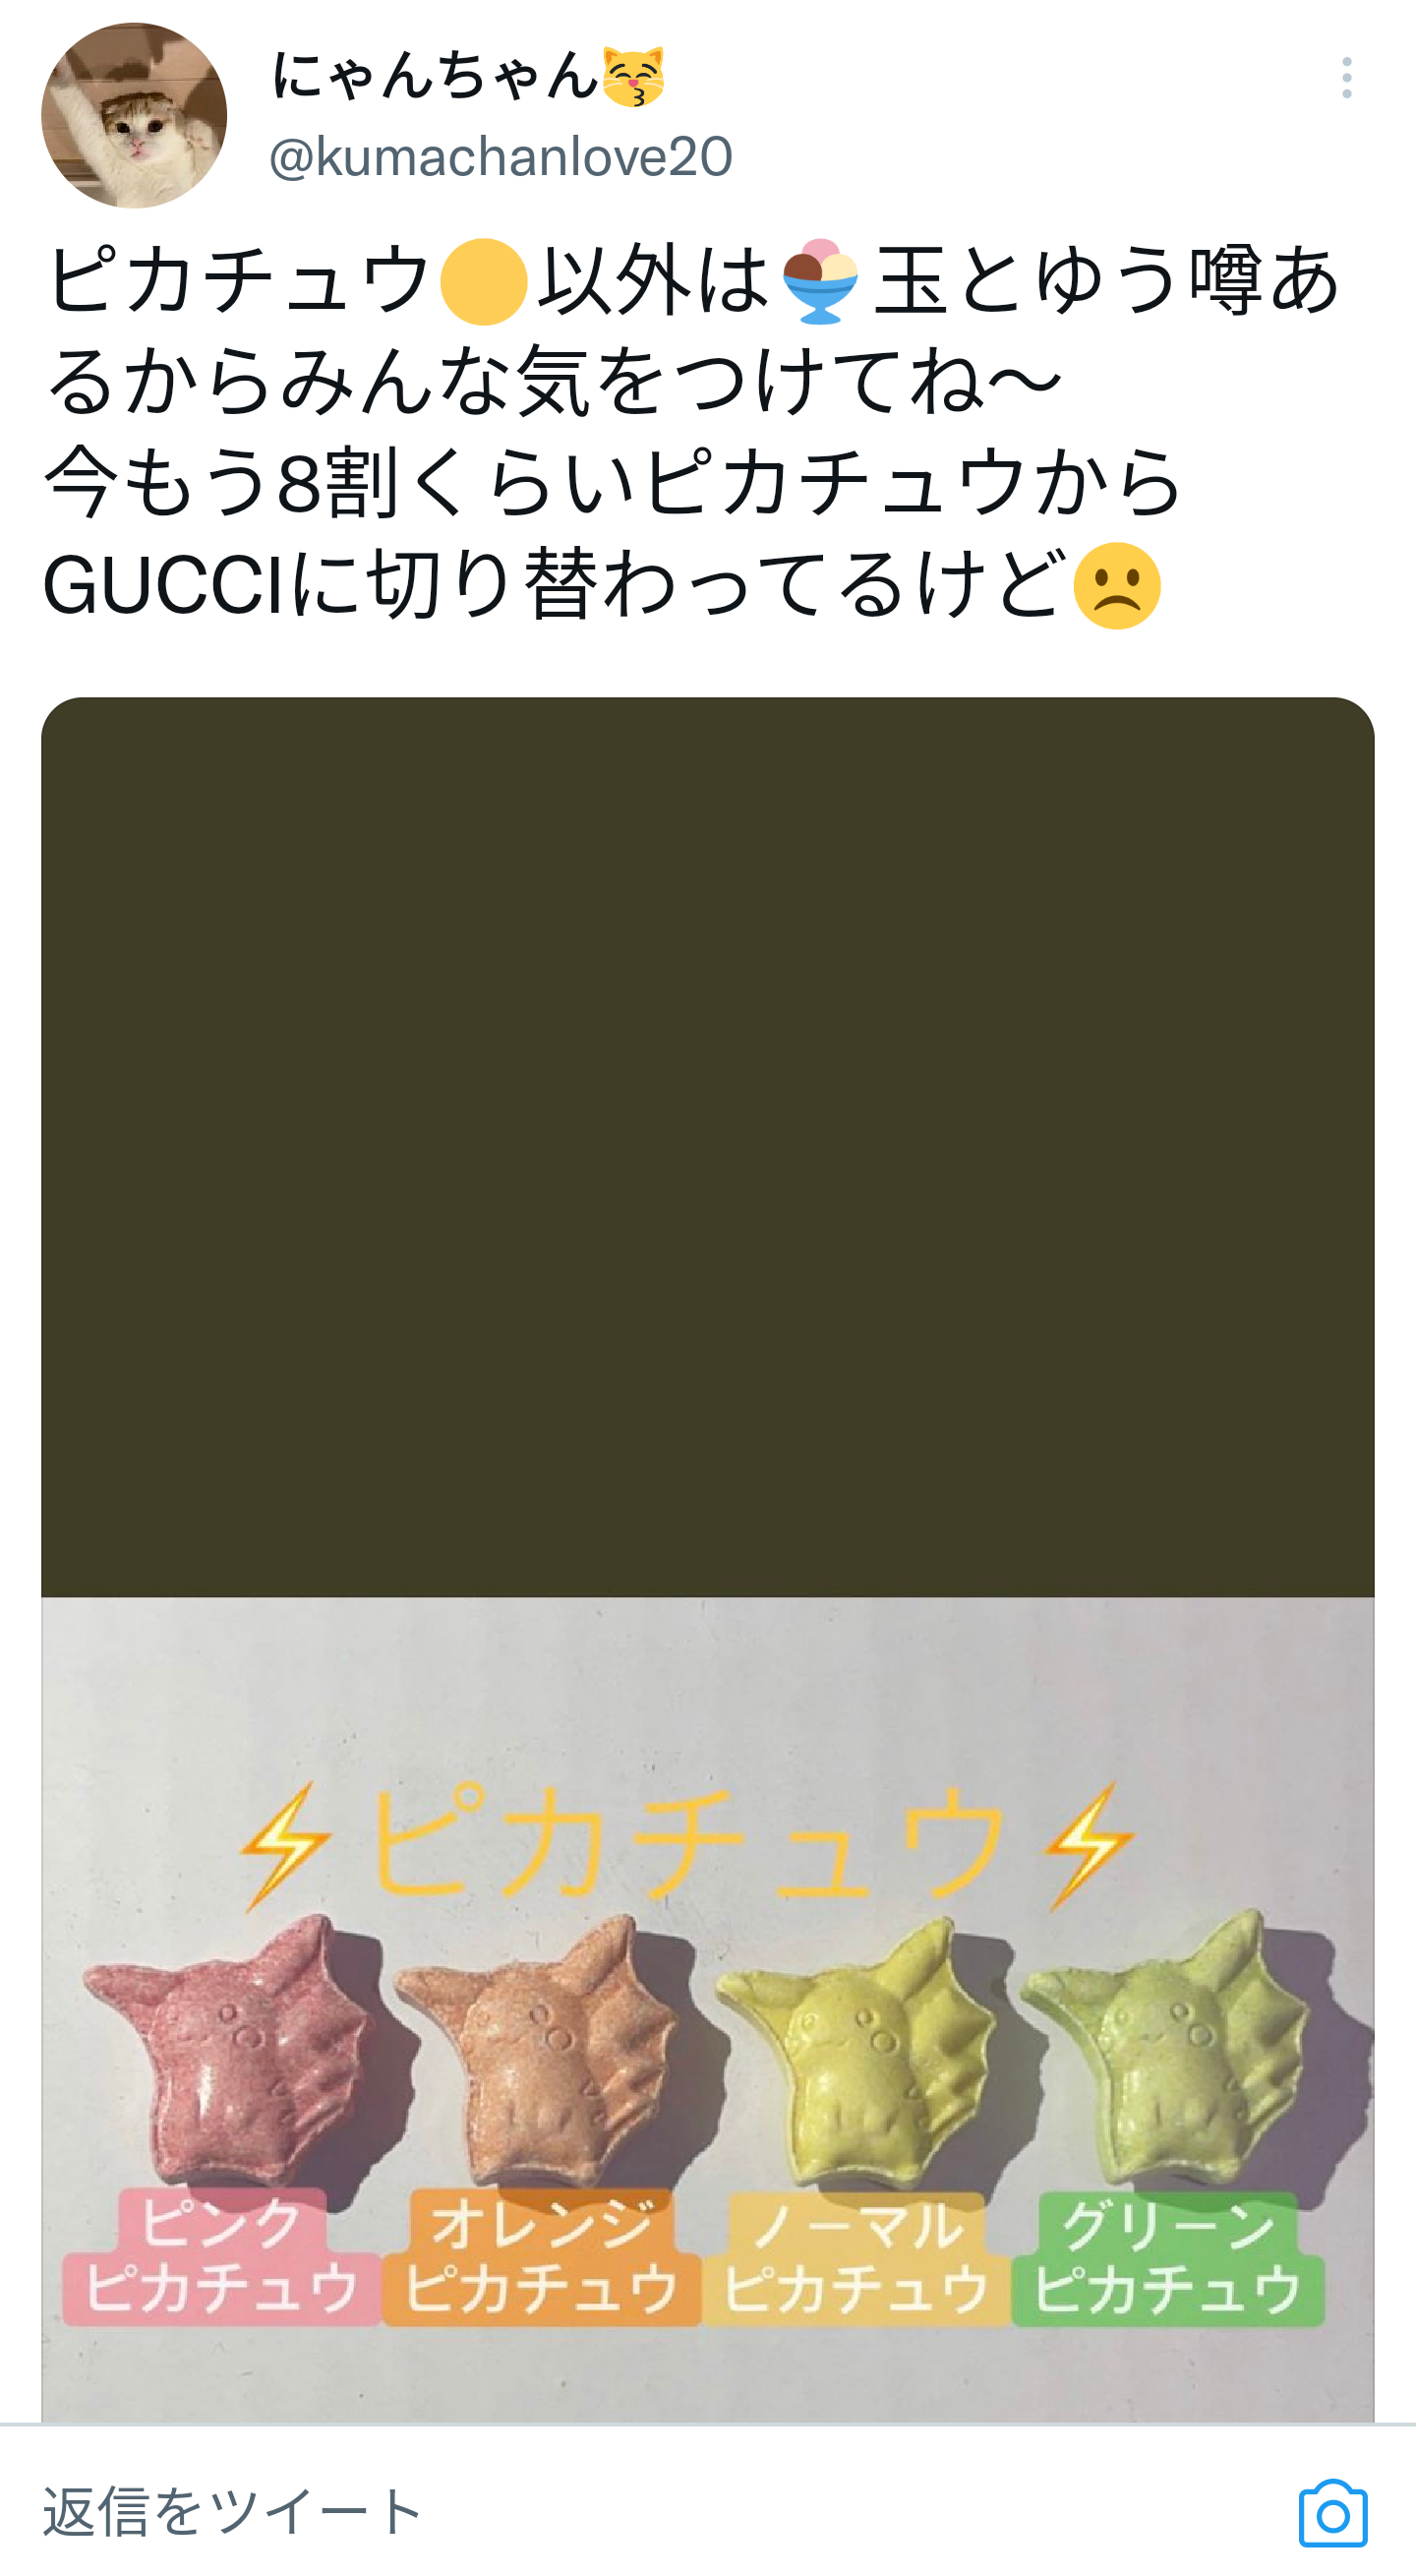Viewport: 1416px width, 2576px height.
Task: Tap the left lightning bolt in image
Action: click(285, 1846)
